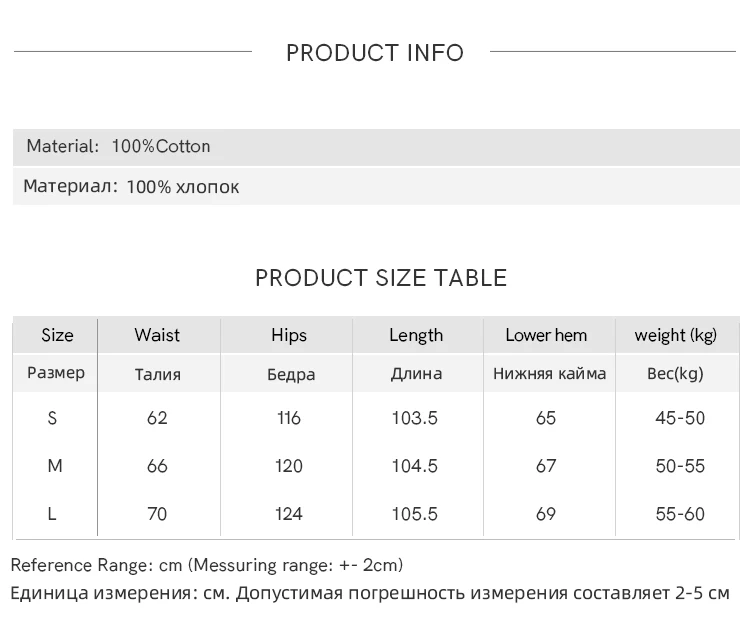Click length value 105.5 in L row
Image resolution: width=750 pixels, height=630 pixels.
pyautogui.click(x=414, y=514)
